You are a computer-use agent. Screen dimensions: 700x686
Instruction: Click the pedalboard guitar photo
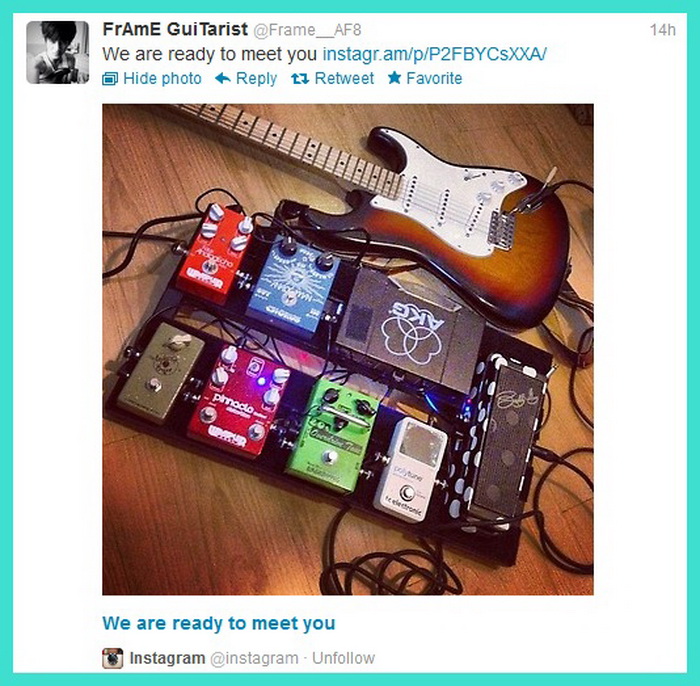point(348,349)
